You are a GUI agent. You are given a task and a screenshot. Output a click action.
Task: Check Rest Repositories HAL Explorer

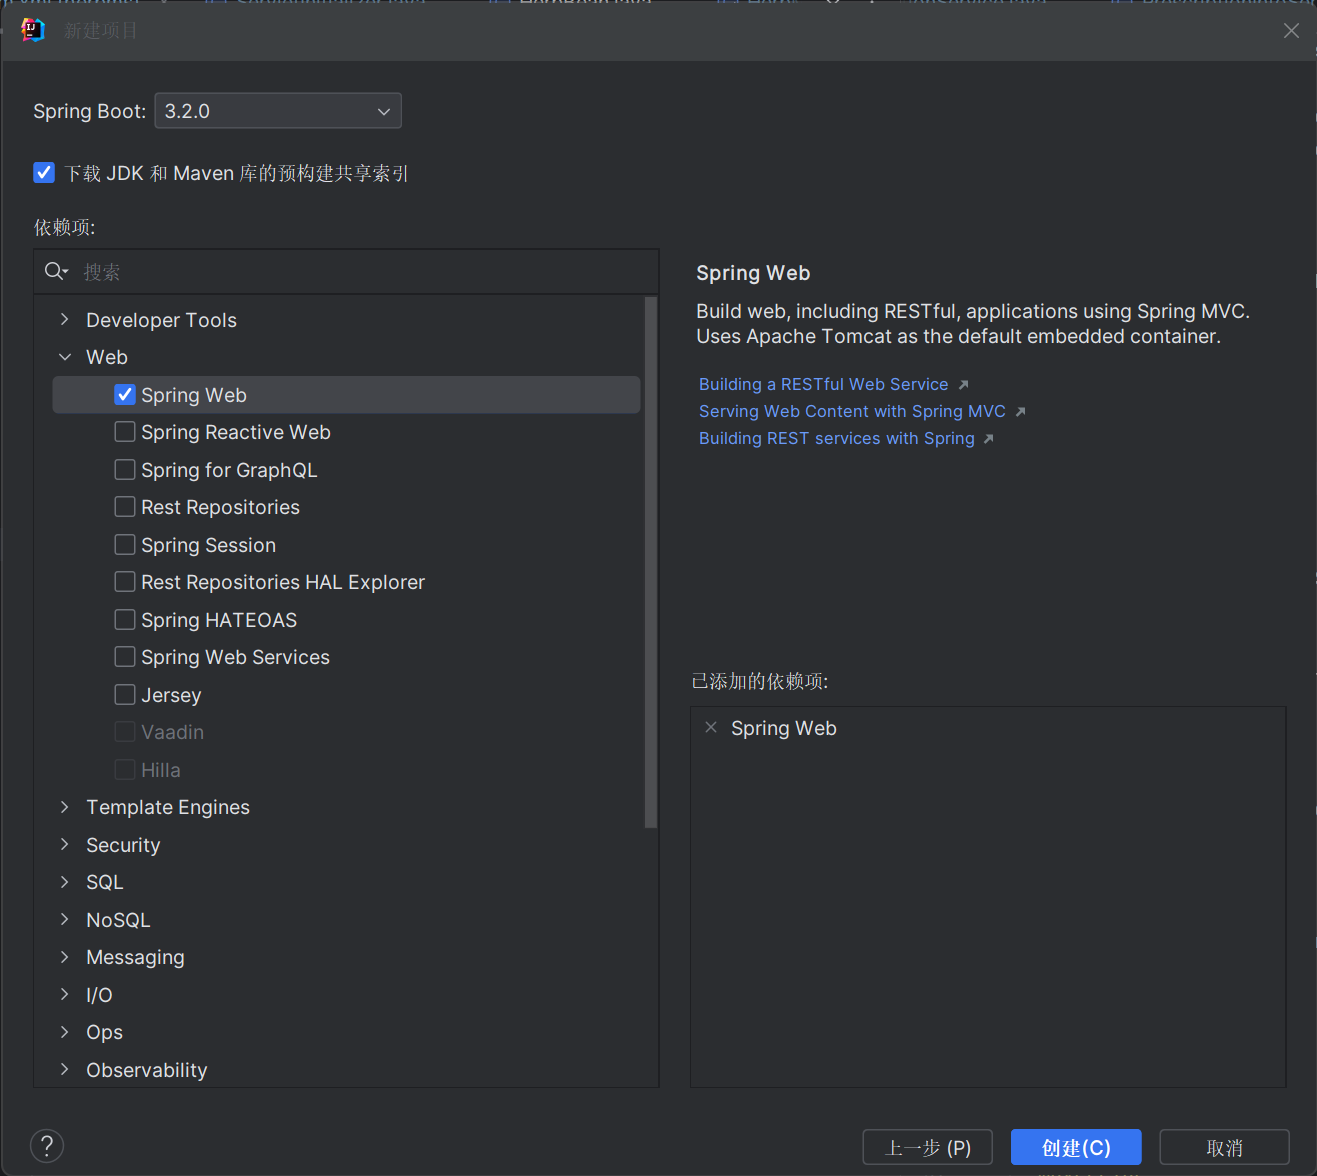[125, 582]
